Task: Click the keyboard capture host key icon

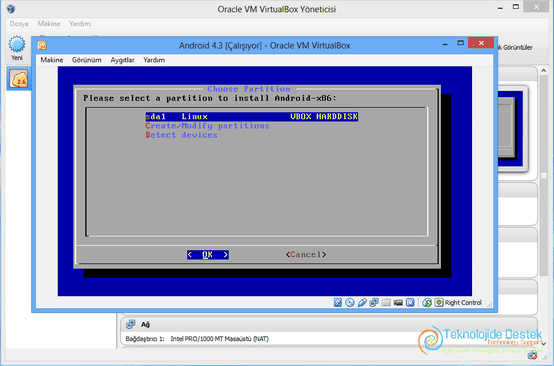Action: pos(439,302)
